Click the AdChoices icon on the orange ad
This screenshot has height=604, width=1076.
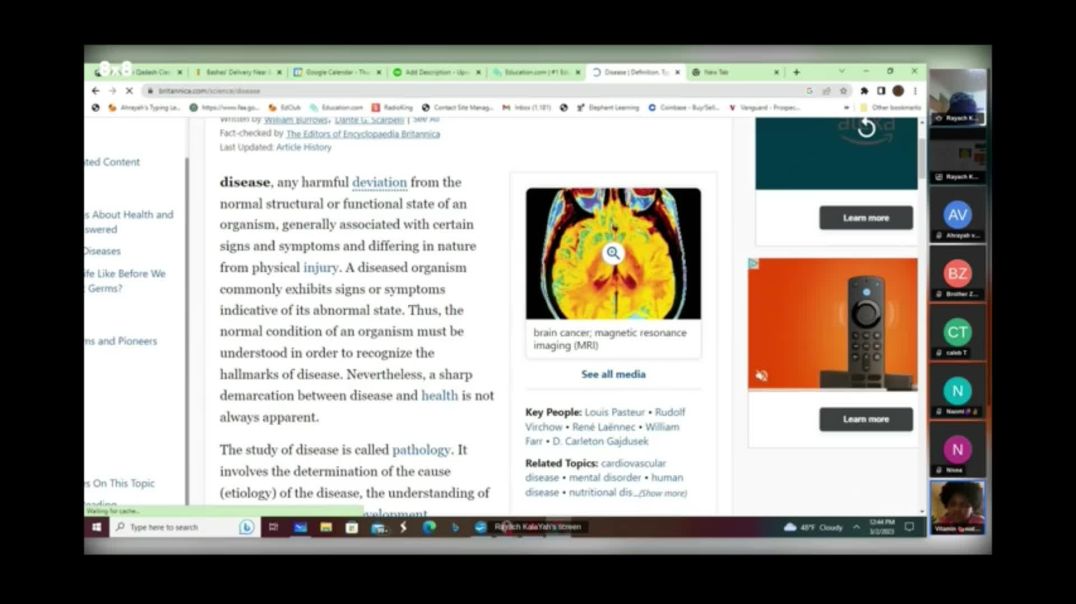pos(753,264)
